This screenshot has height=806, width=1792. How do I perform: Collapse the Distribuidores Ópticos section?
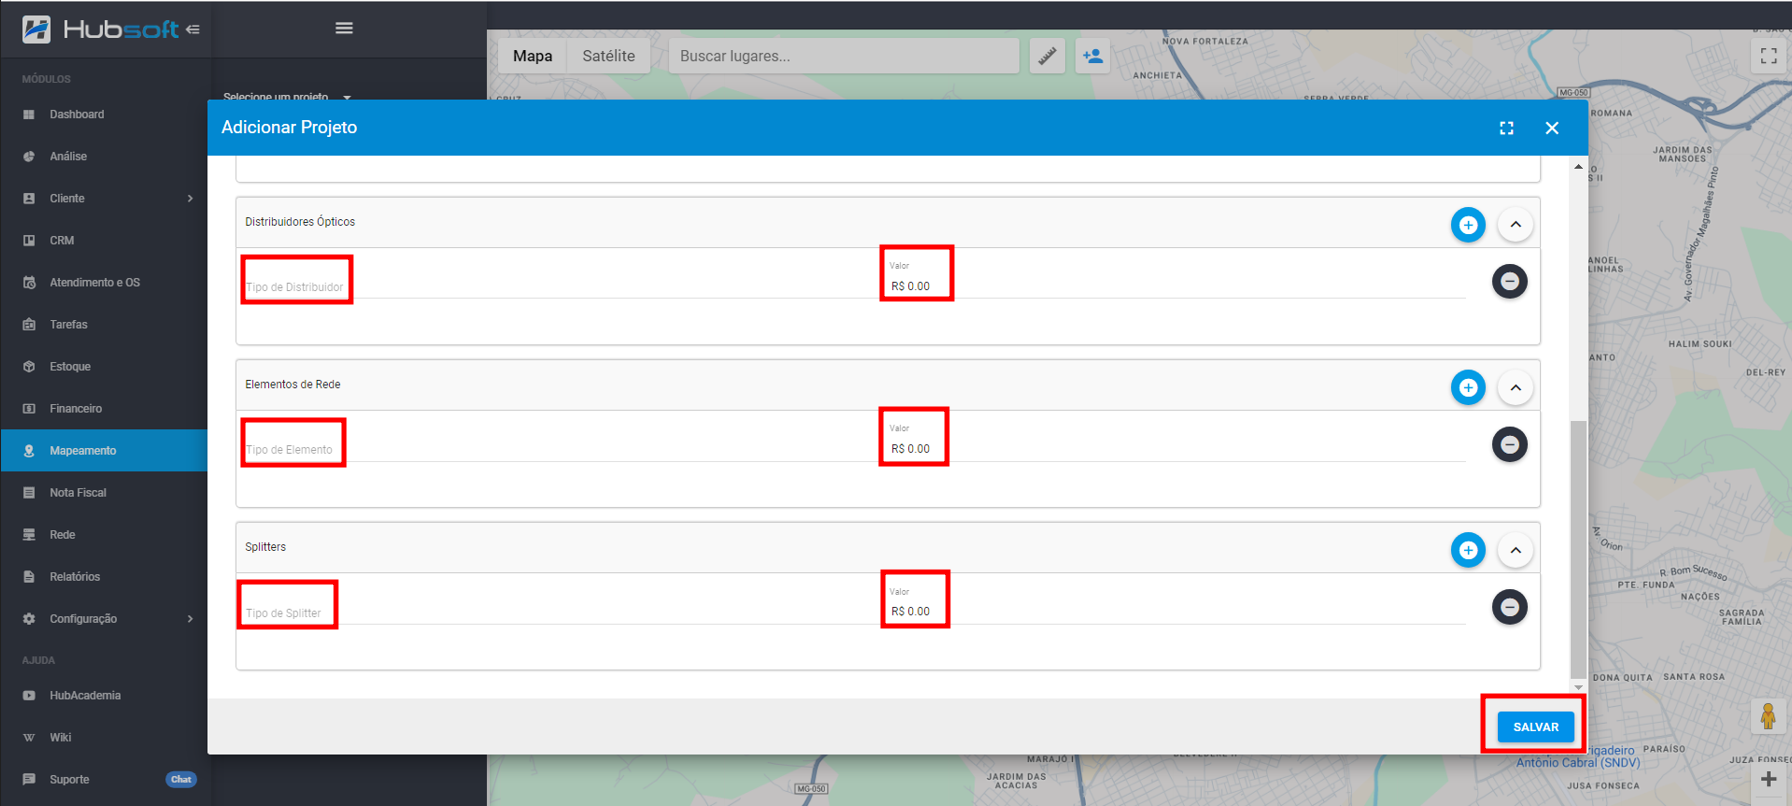1516,225
